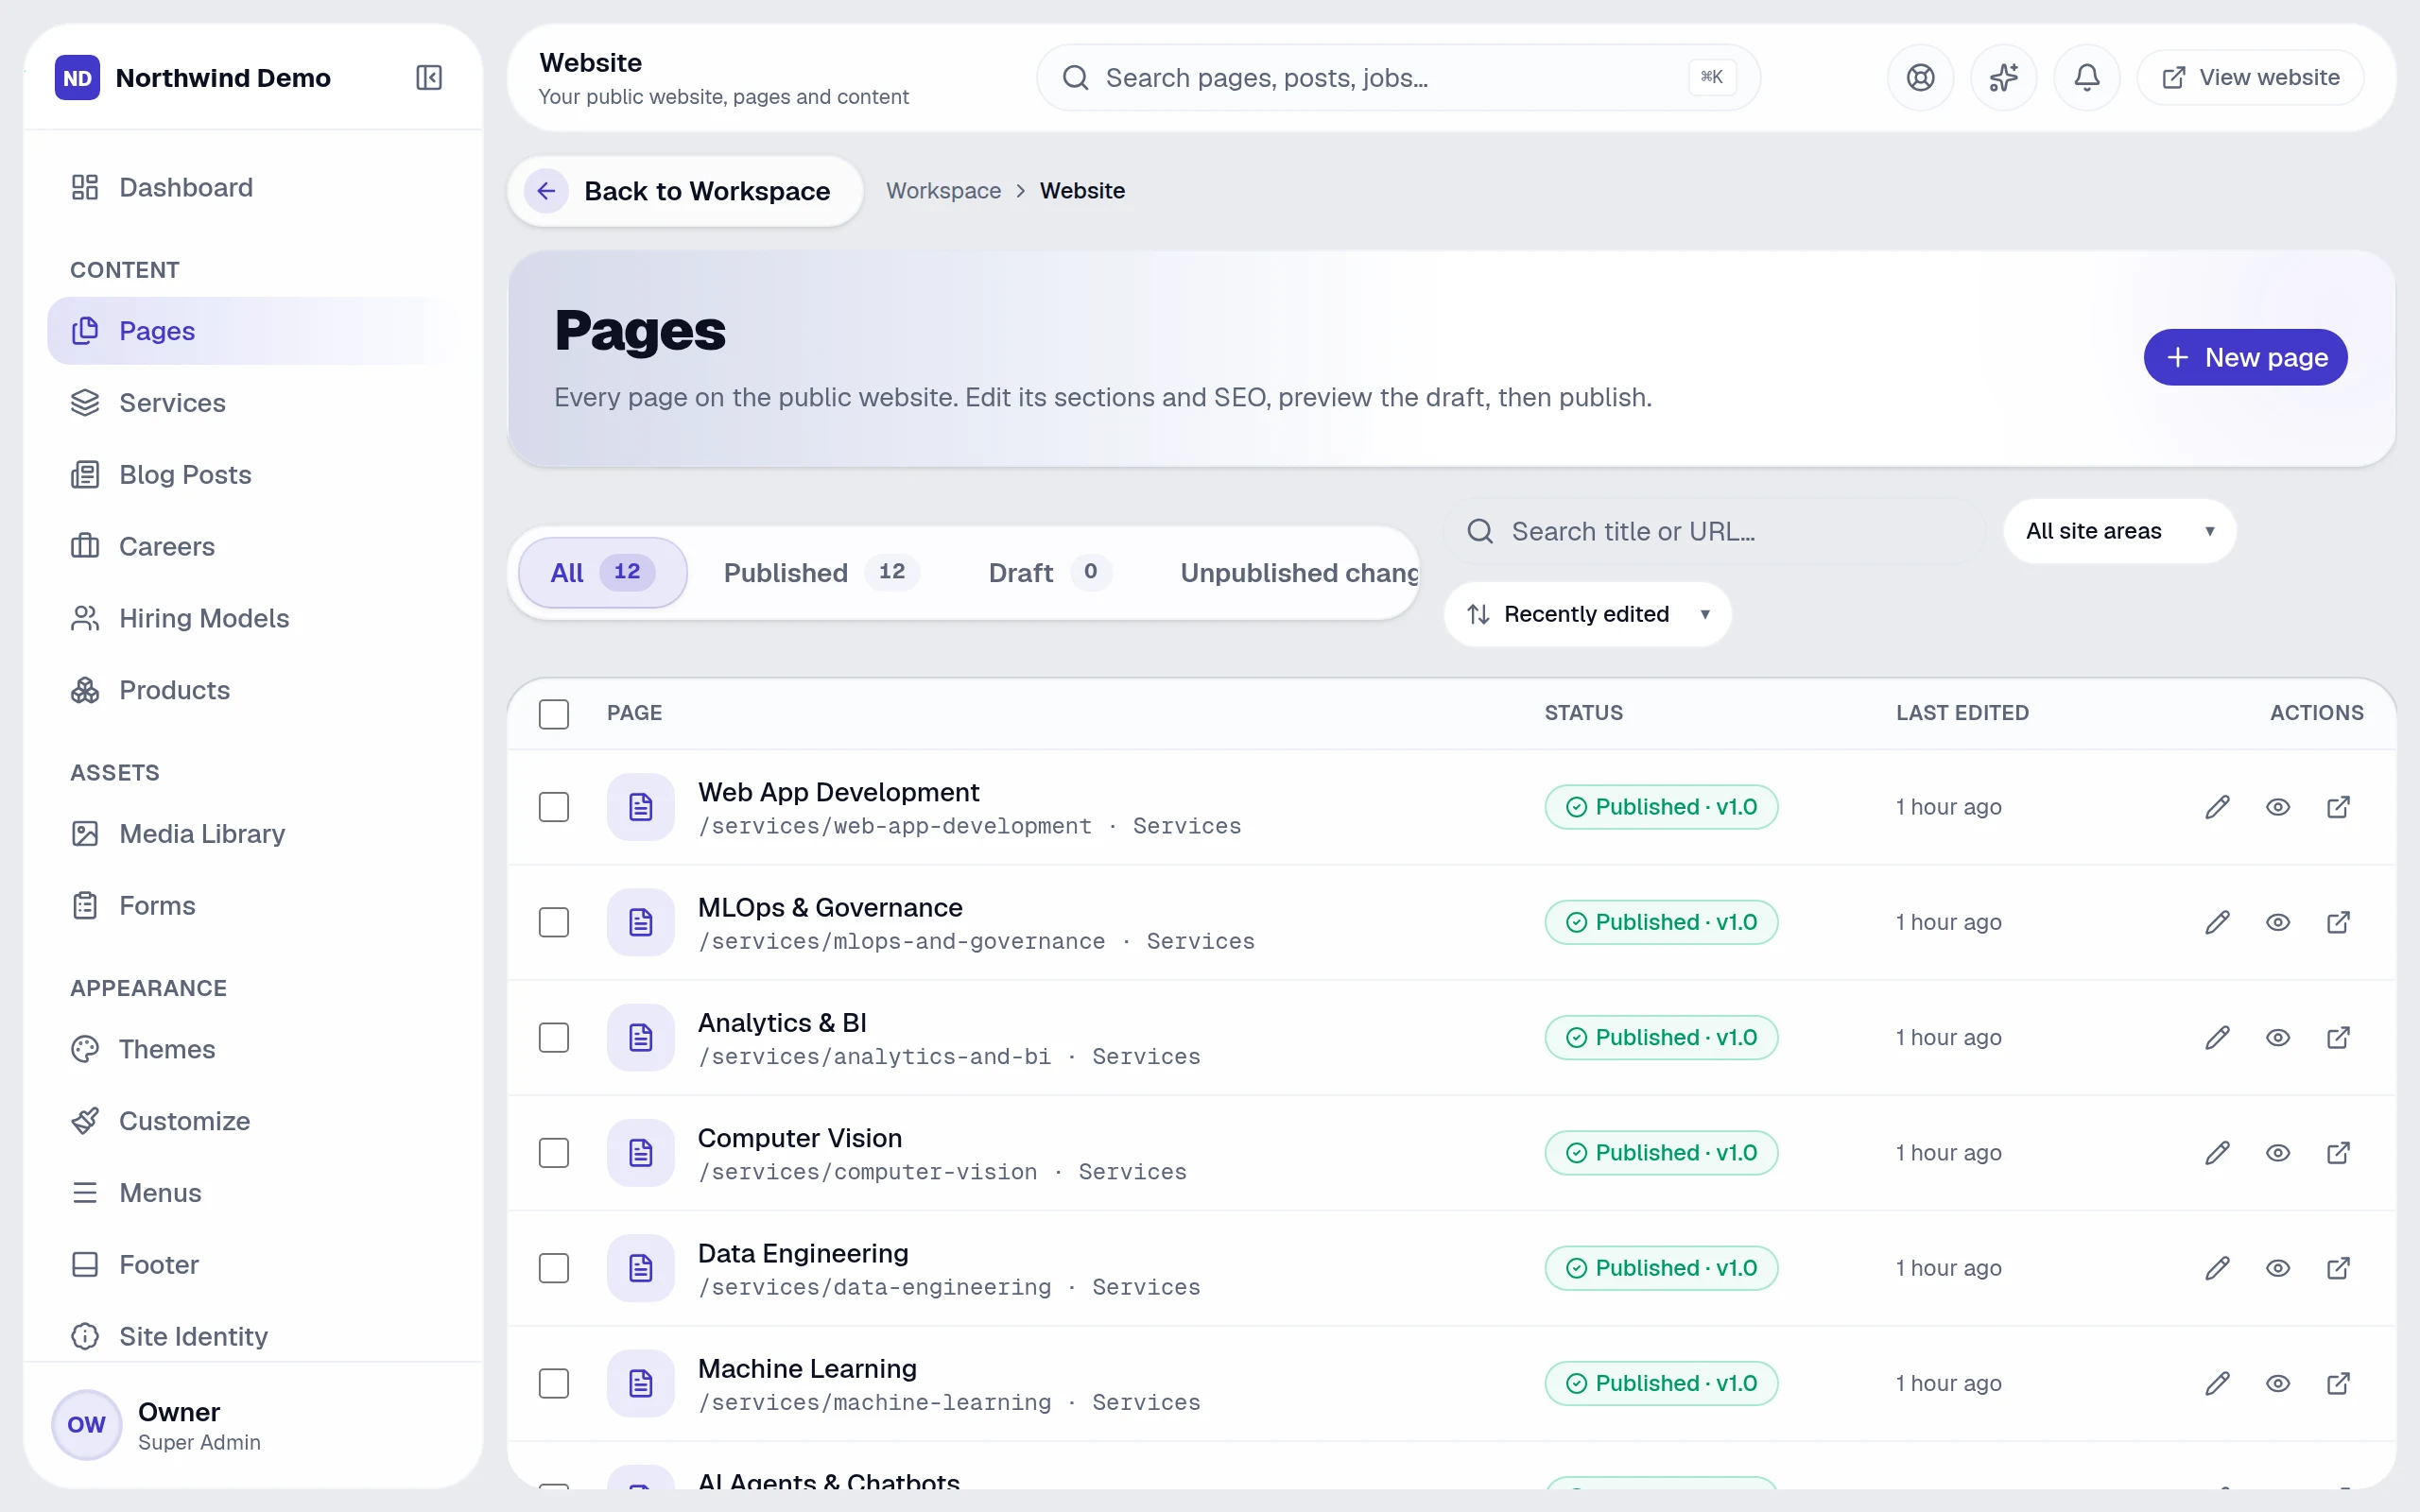Edit Machine Learning page pencil icon

[x=2217, y=1383]
